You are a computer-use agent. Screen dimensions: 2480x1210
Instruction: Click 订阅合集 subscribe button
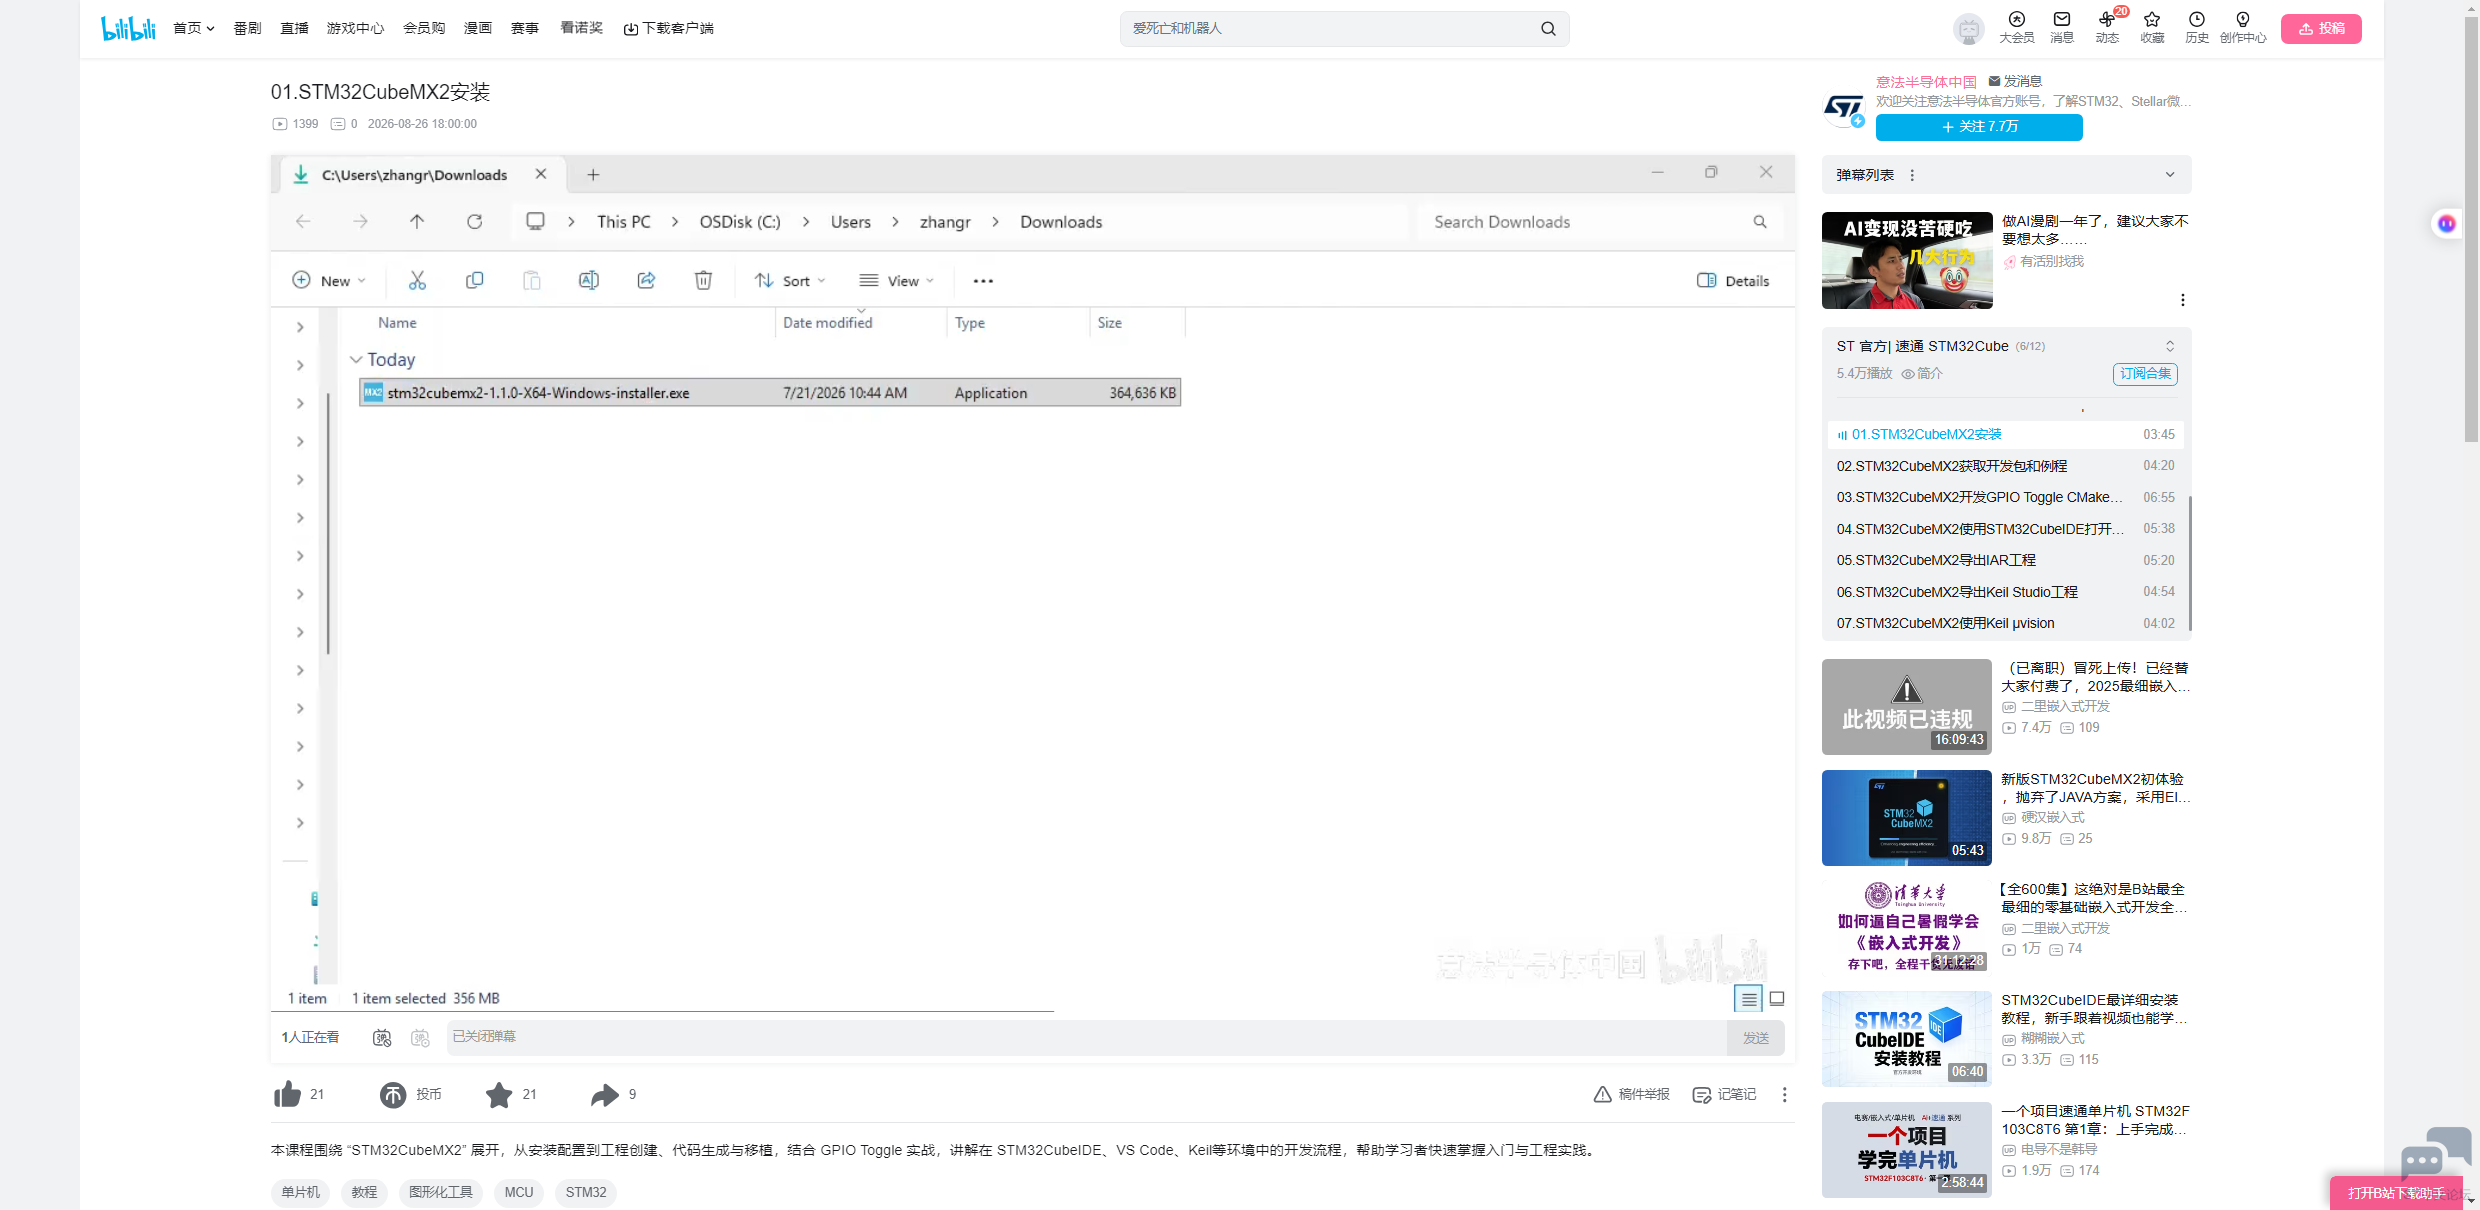click(x=2145, y=374)
